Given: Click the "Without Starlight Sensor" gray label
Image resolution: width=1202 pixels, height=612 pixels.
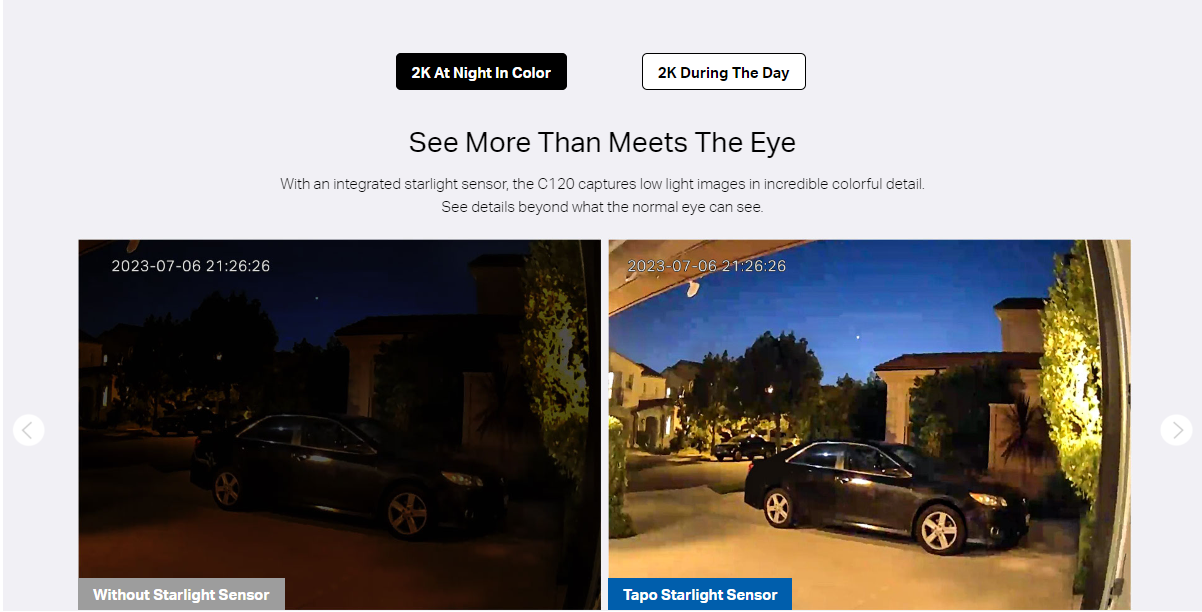Looking at the screenshot, I should pyautogui.click(x=181, y=594).
